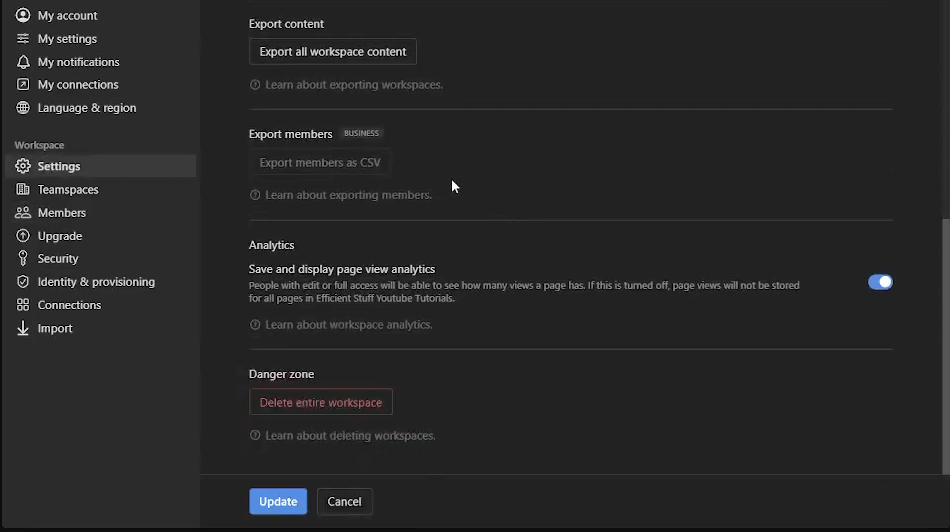
Task: Click the Teamspaces building icon
Action: pyautogui.click(x=22, y=189)
